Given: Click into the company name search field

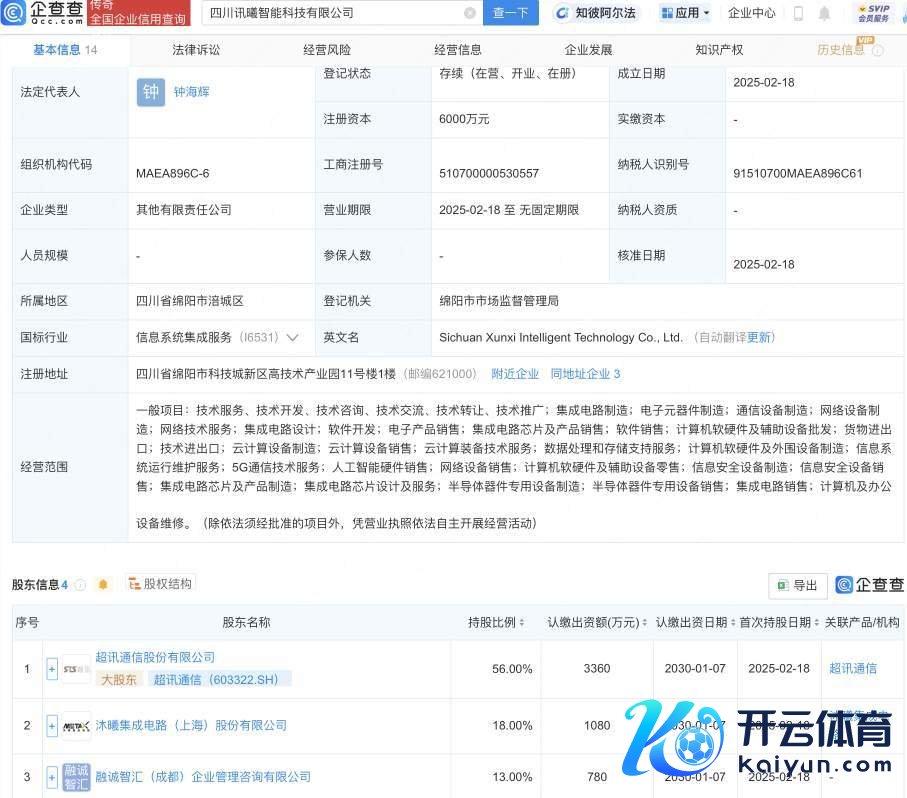Looking at the screenshot, I should tap(330, 13).
